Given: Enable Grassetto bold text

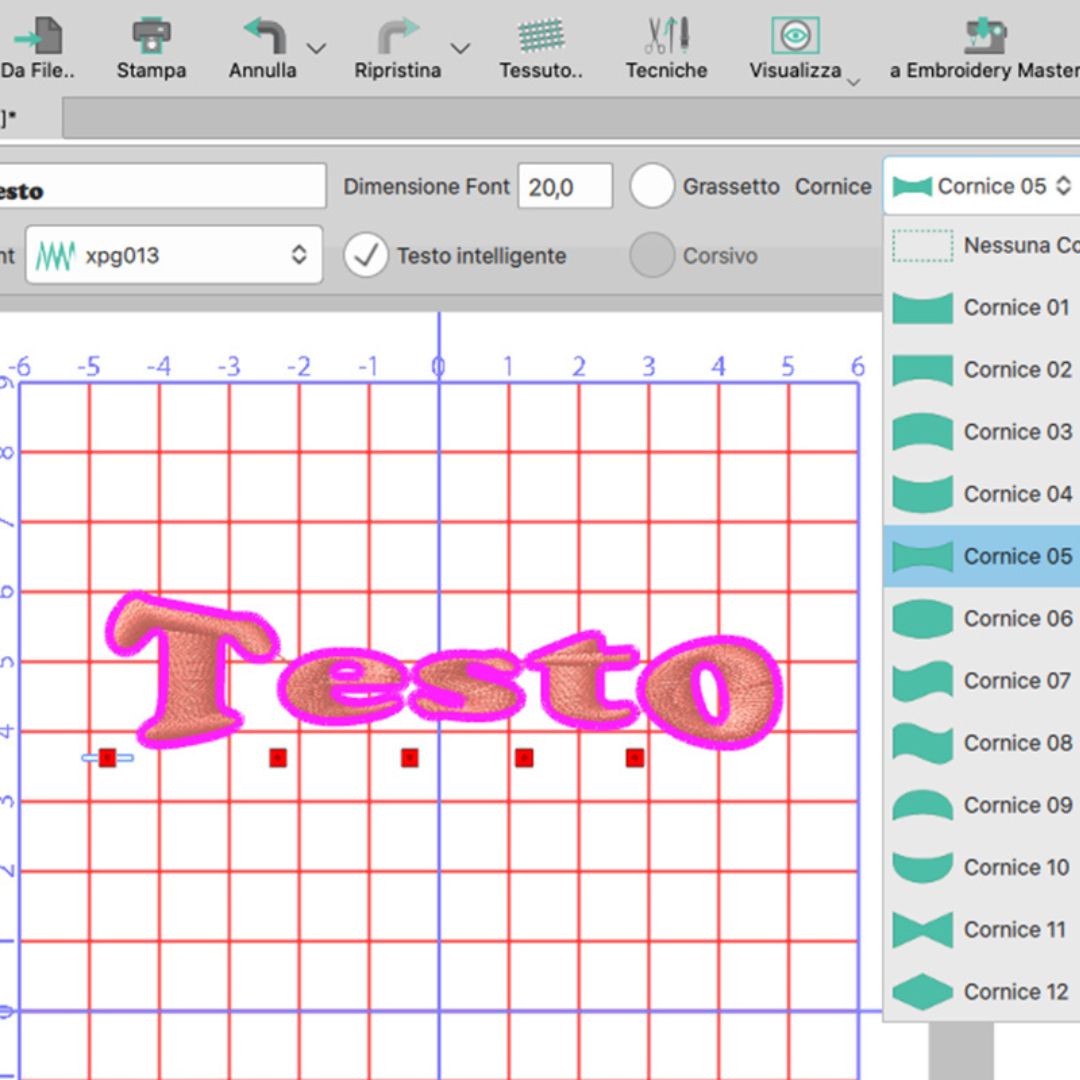Looking at the screenshot, I should (653, 186).
